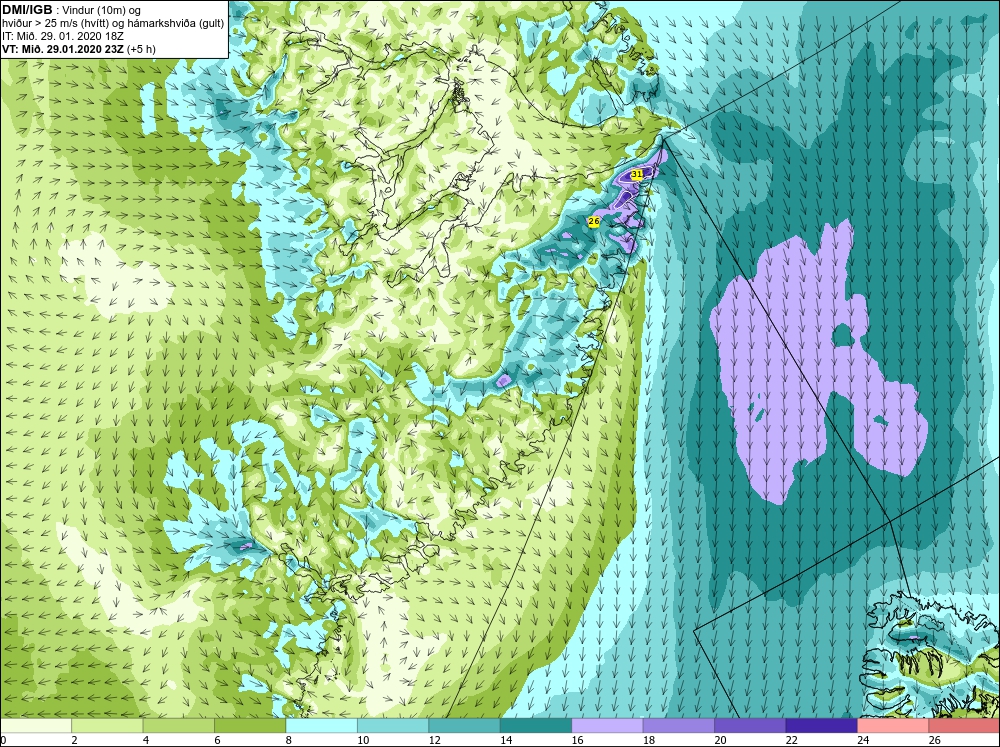Click the legend scale label 22
1000x747 pixels.
tap(791, 741)
